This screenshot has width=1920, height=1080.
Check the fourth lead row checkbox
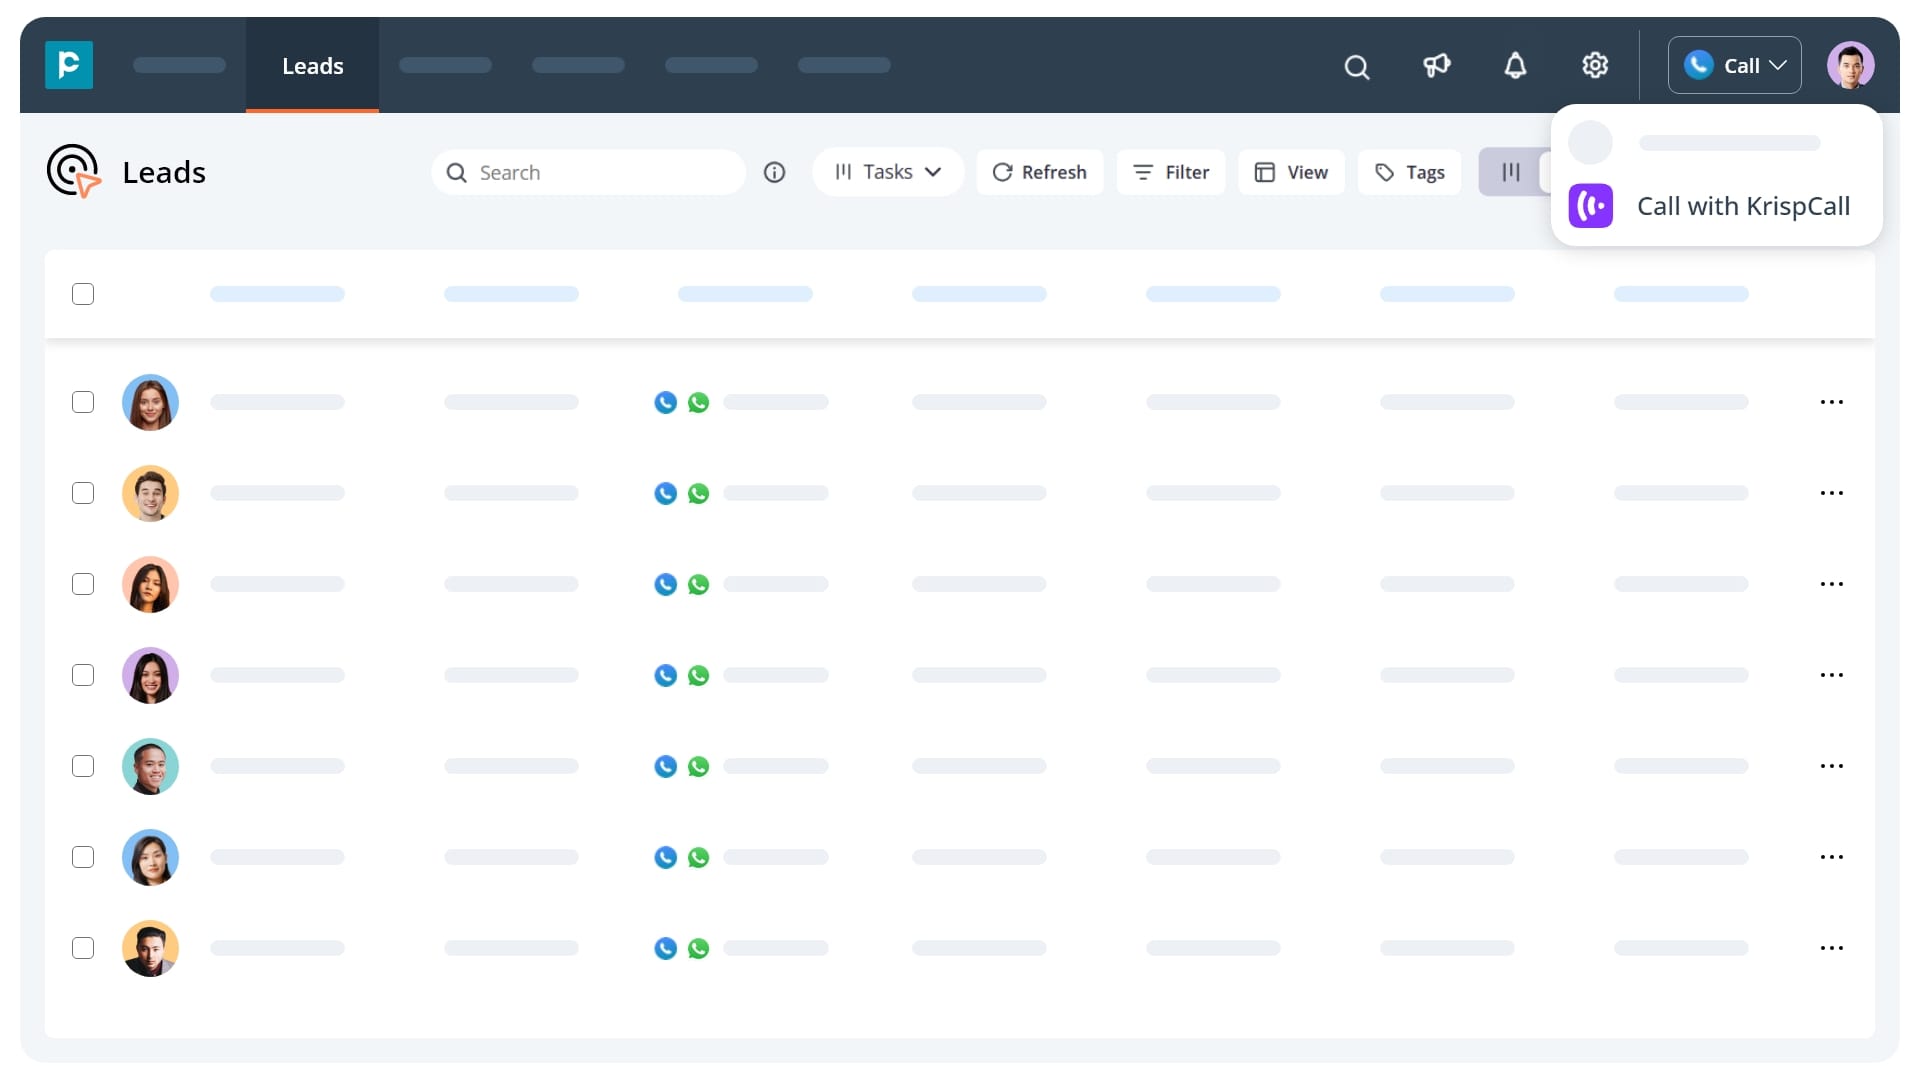coord(83,675)
